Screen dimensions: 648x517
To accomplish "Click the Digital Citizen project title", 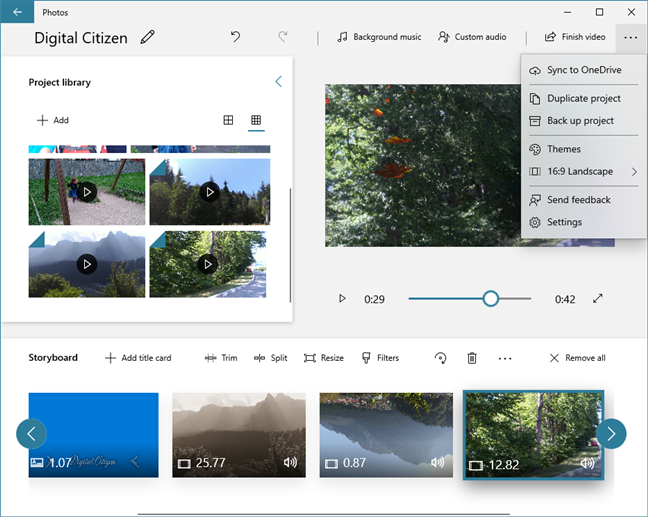I will click(81, 38).
